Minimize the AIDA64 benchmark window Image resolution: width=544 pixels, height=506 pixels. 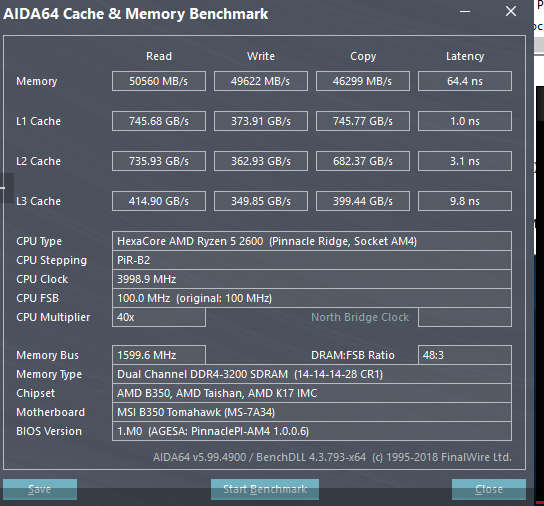coord(465,11)
